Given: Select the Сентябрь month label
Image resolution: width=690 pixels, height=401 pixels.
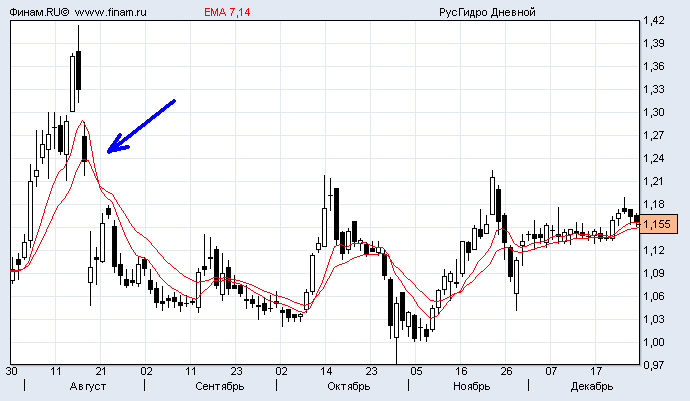Looking at the screenshot, I should [x=220, y=386].
